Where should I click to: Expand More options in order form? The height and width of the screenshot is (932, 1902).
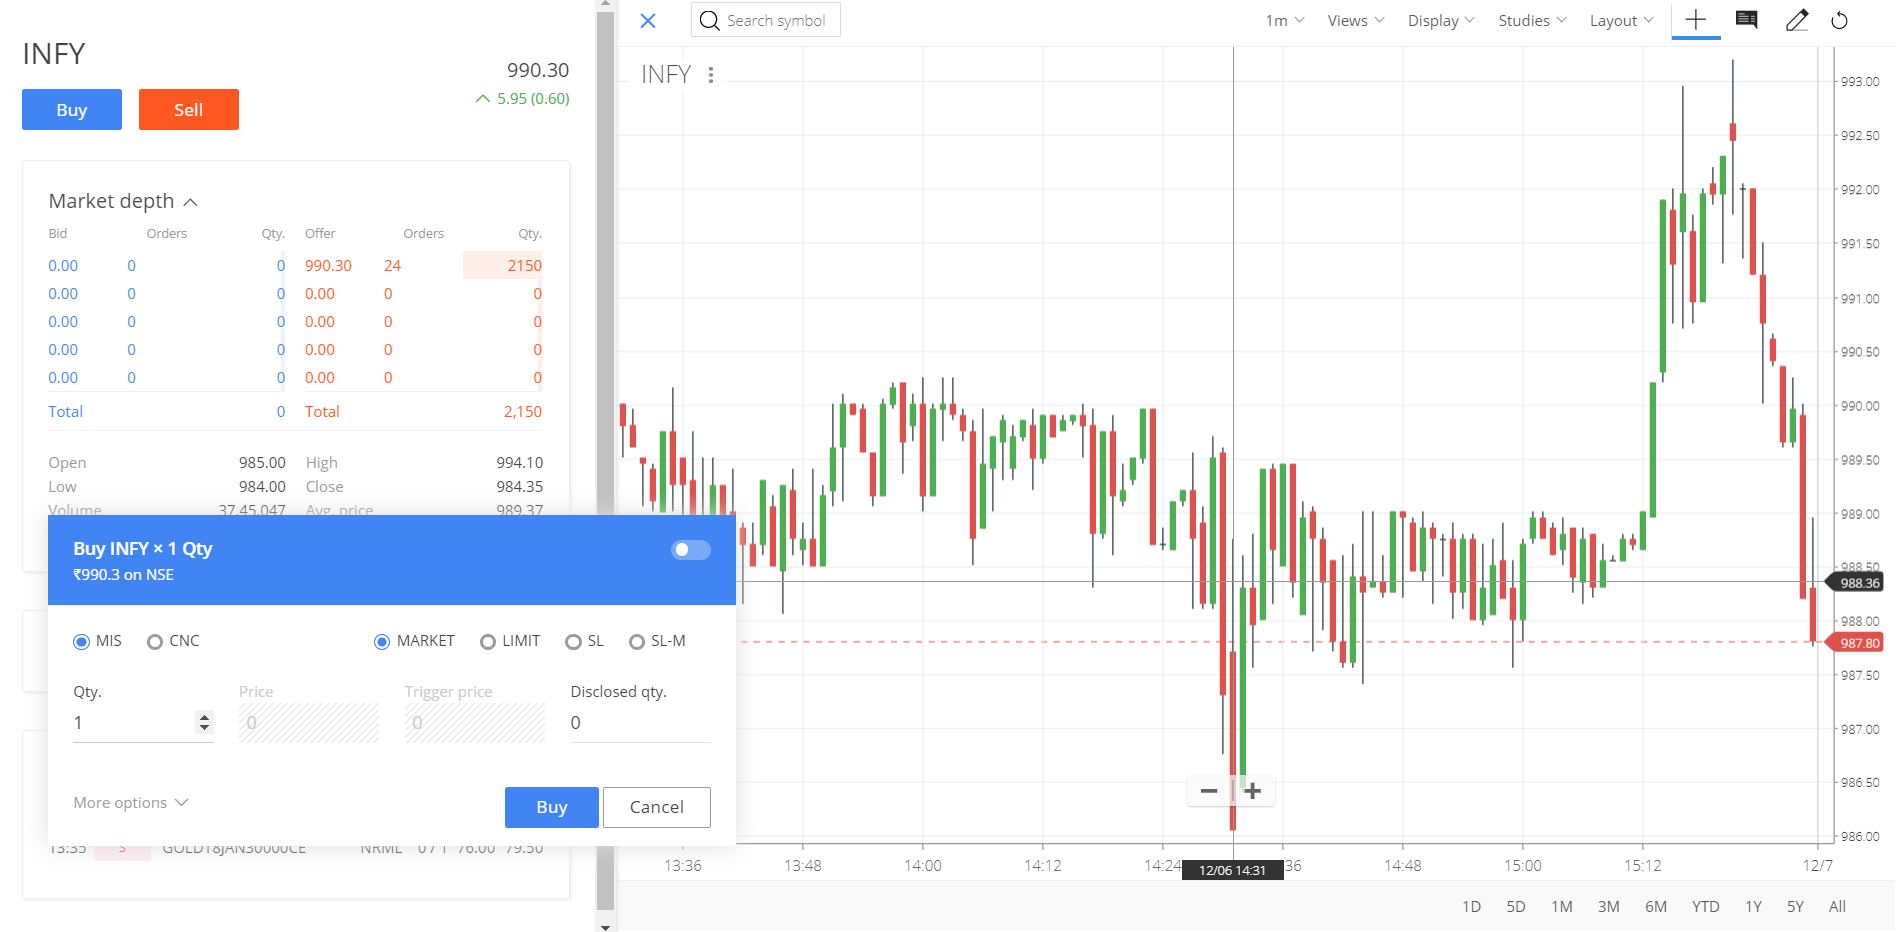pos(131,802)
